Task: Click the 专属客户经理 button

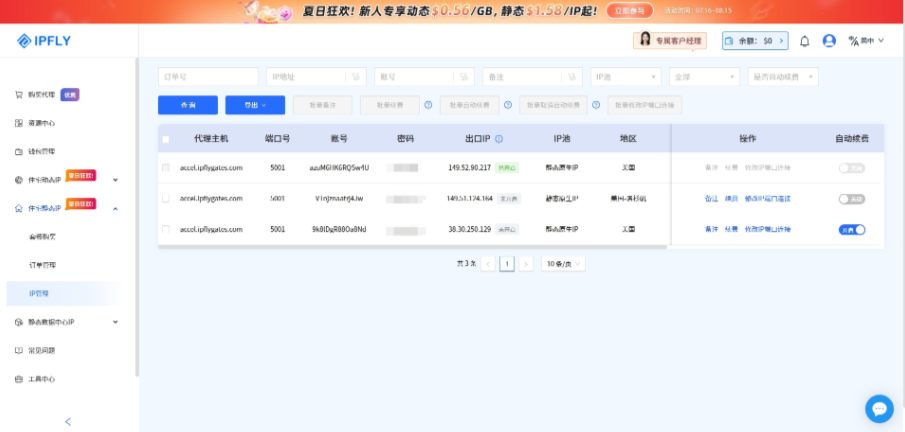Action: pos(670,40)
